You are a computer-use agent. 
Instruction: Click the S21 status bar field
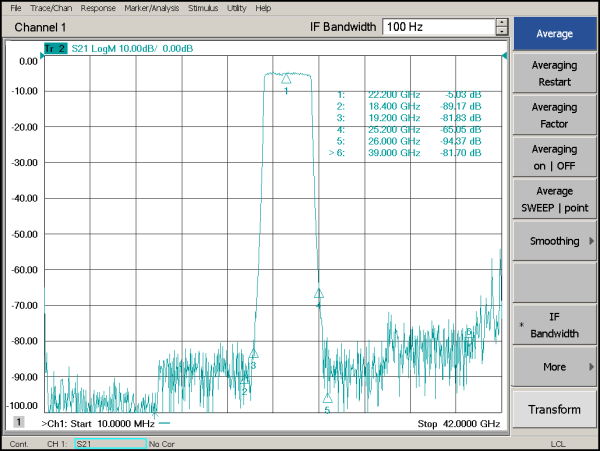(x=111, y=444)
